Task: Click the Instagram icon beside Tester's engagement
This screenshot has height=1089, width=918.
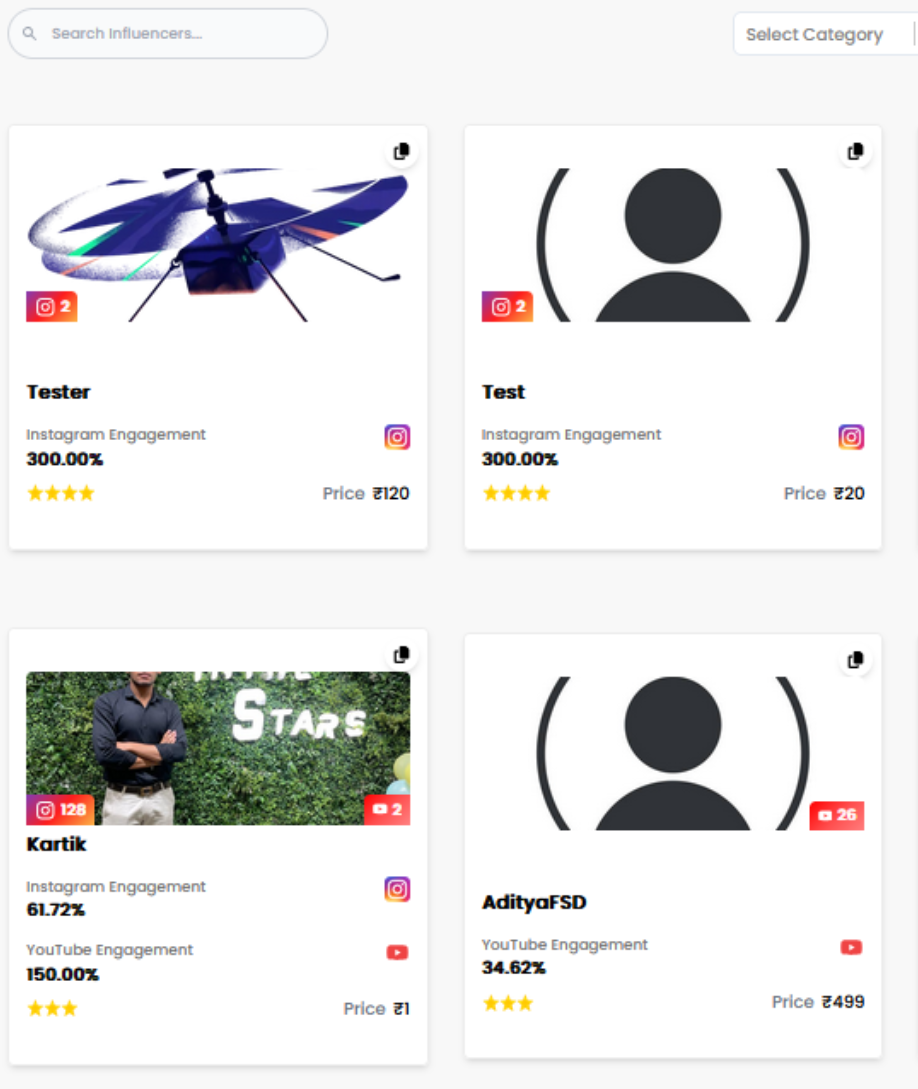Action: coord(397,437)
